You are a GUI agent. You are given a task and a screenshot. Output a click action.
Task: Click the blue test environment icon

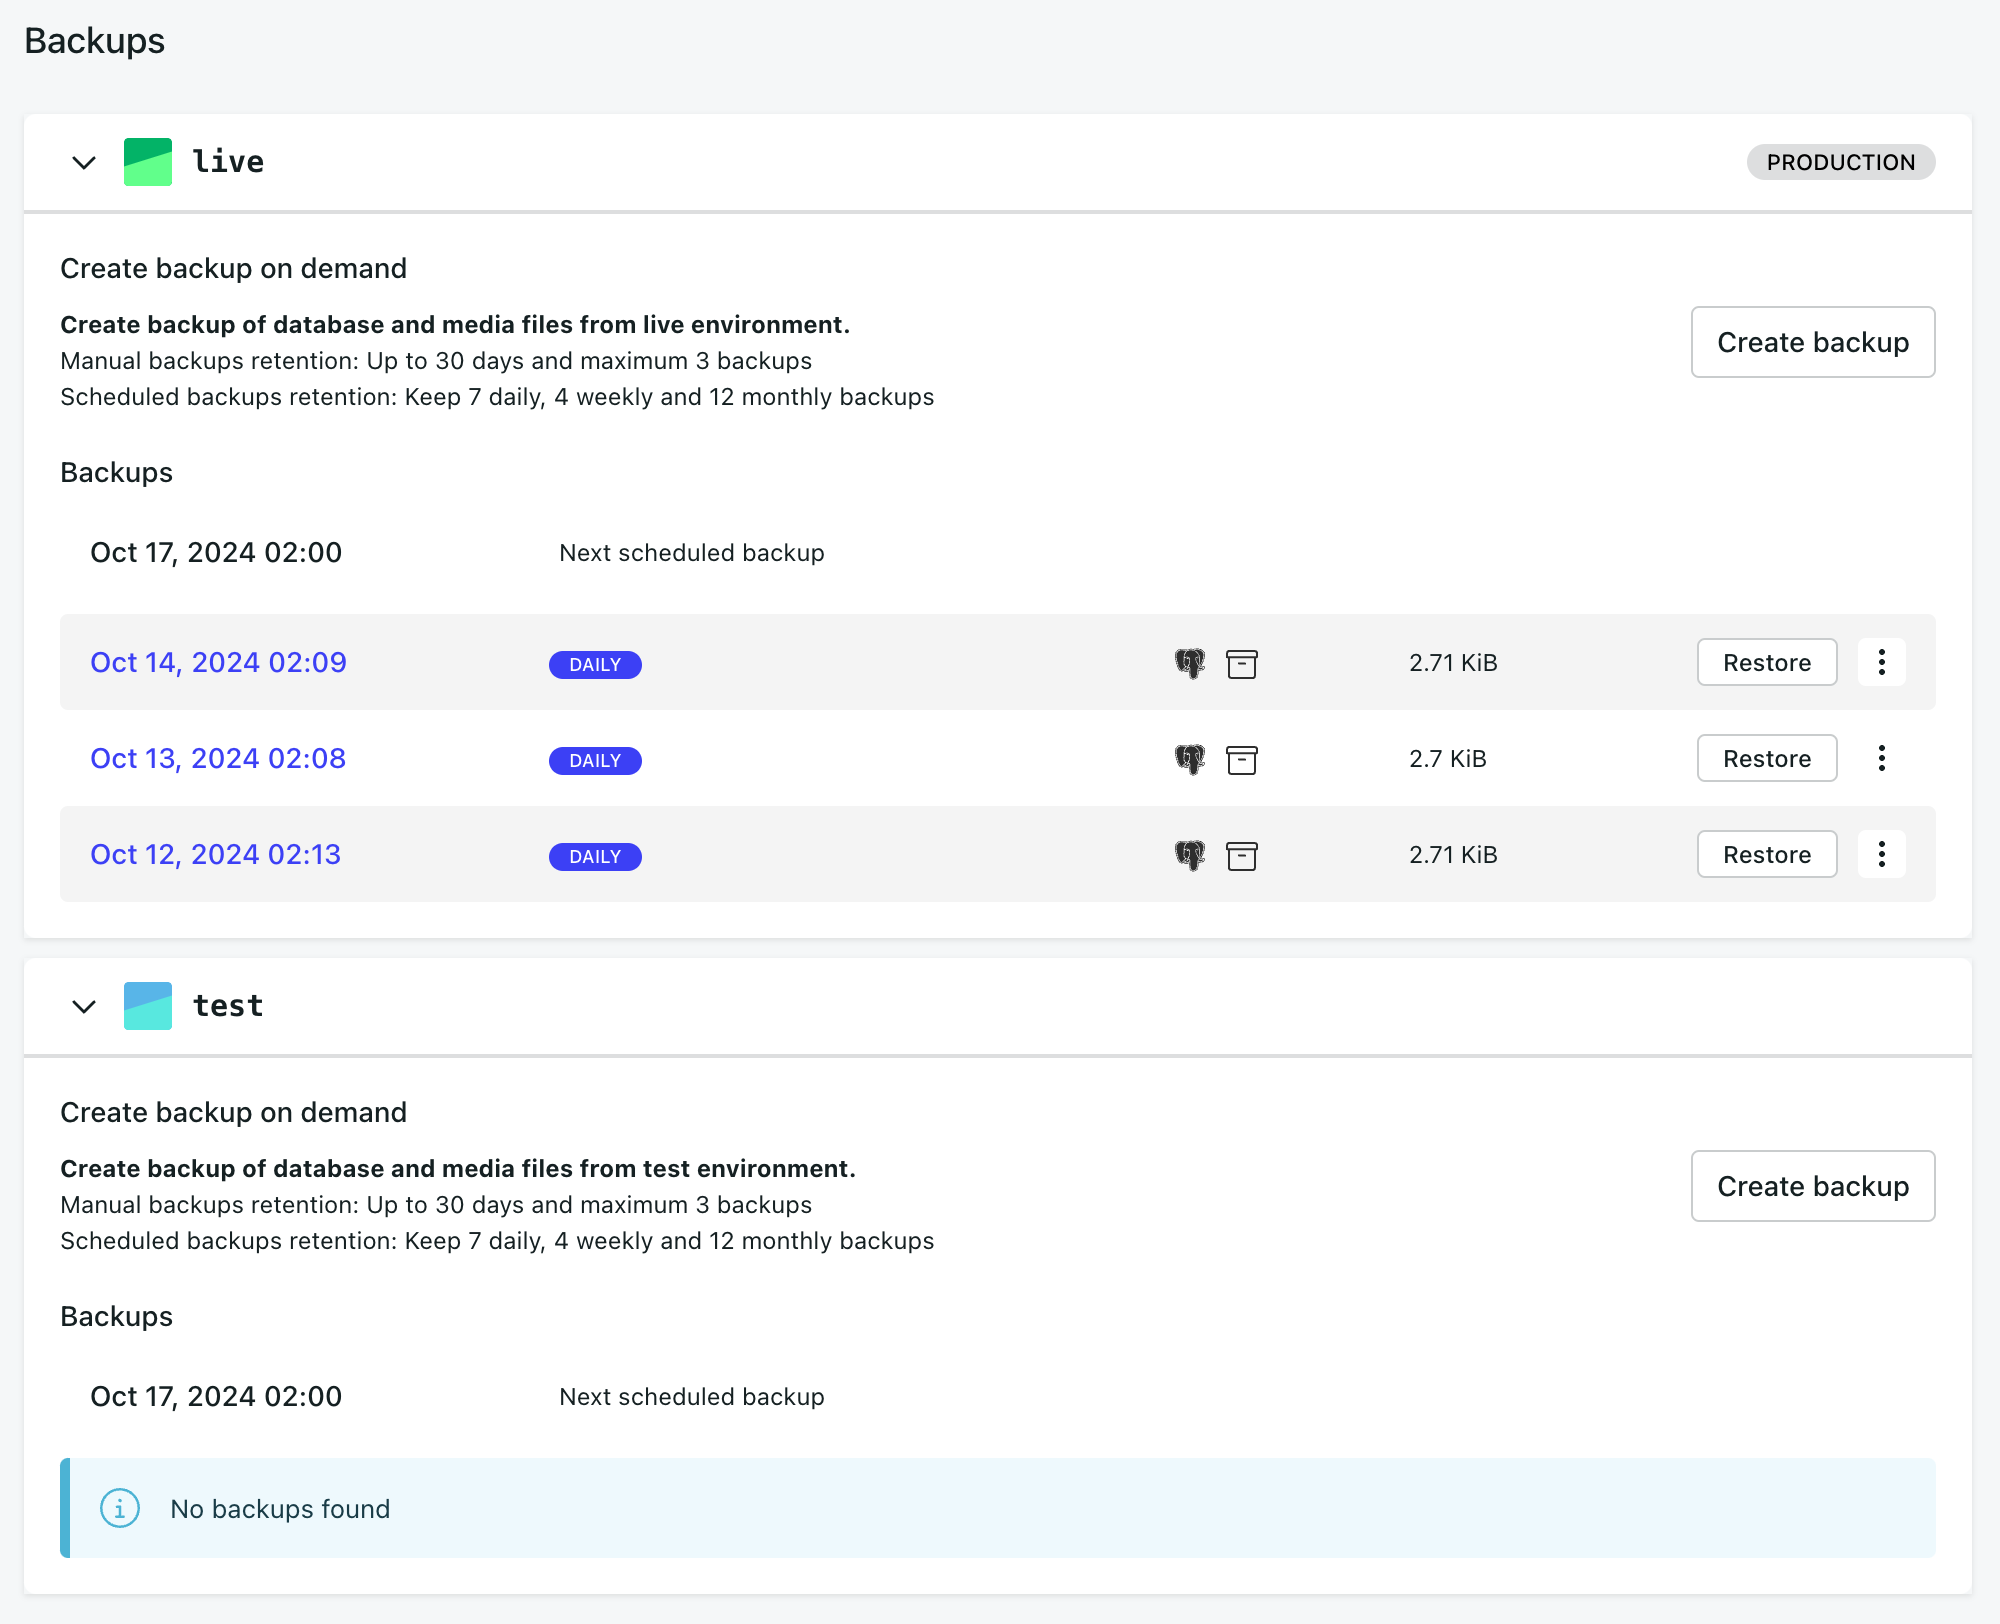(x=148, y=1006)
